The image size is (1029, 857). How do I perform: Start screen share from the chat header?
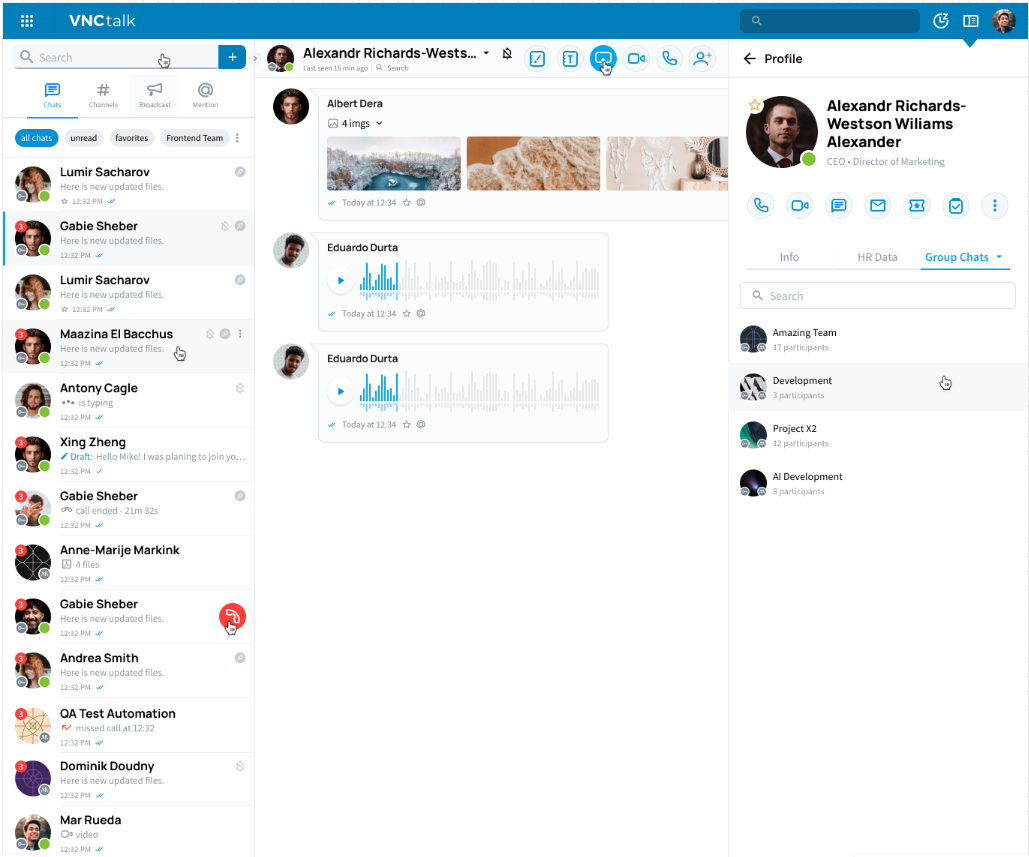[602, 59]
